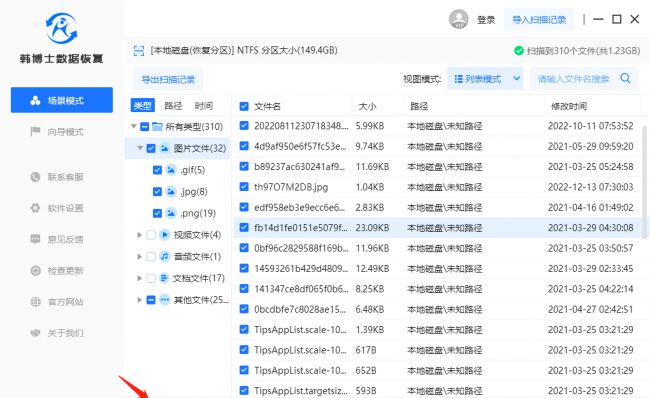Expand the 音频文件(1) tree node
650x398 pixels.
click(x=140, y=256)
